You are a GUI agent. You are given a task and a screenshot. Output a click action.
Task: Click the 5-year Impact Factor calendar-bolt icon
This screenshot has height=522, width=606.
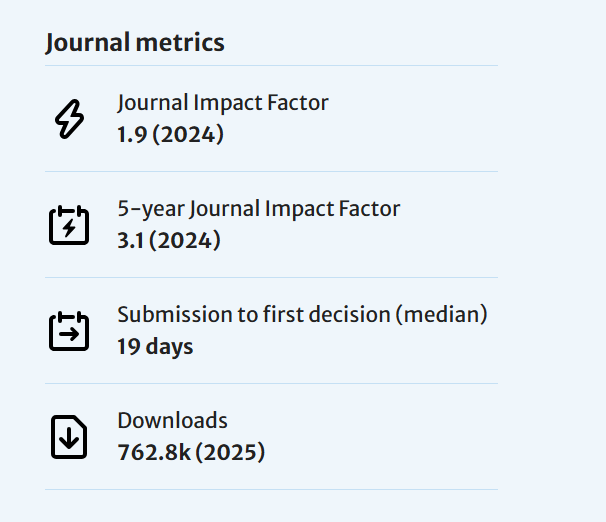[69, 225]
